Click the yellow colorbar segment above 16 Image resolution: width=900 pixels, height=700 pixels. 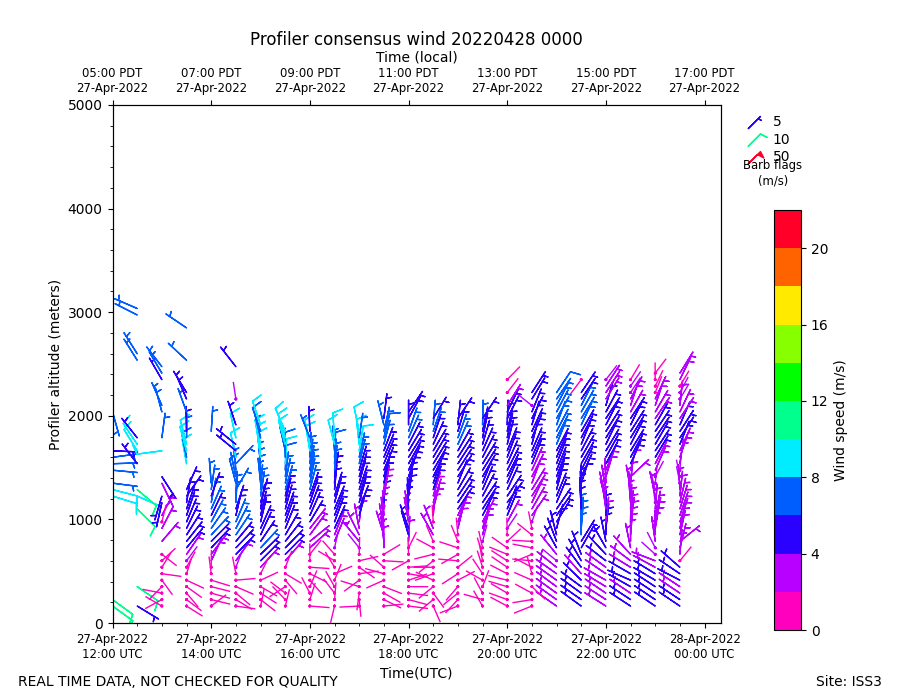(x=788, y=305)
